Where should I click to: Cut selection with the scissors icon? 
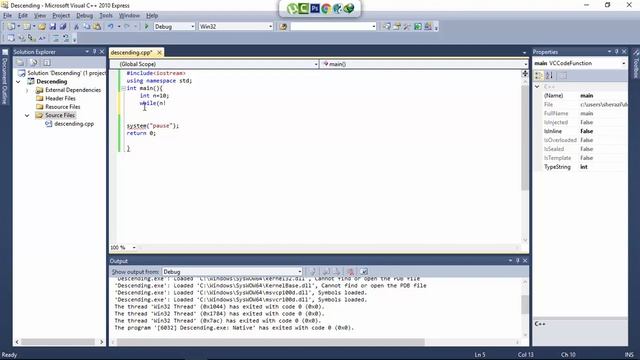coord(76,27)
